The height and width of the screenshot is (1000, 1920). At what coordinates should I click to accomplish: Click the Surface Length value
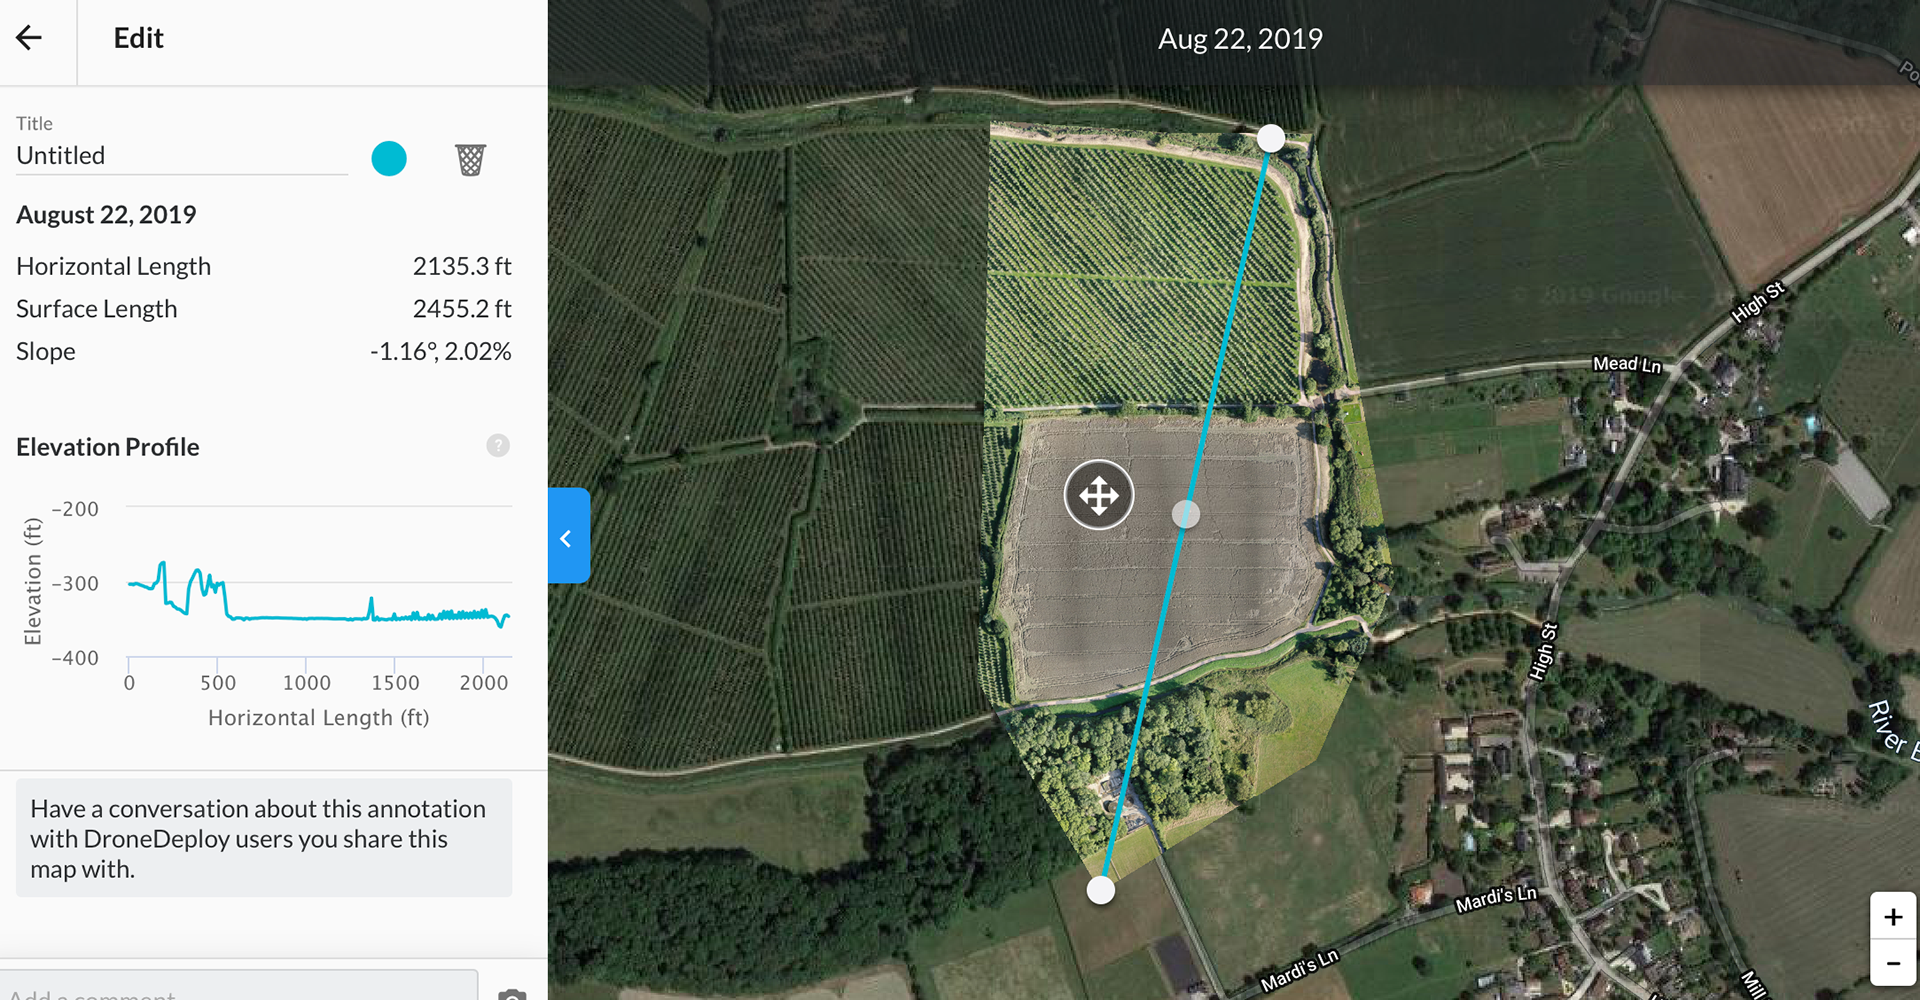pos(462,309)
